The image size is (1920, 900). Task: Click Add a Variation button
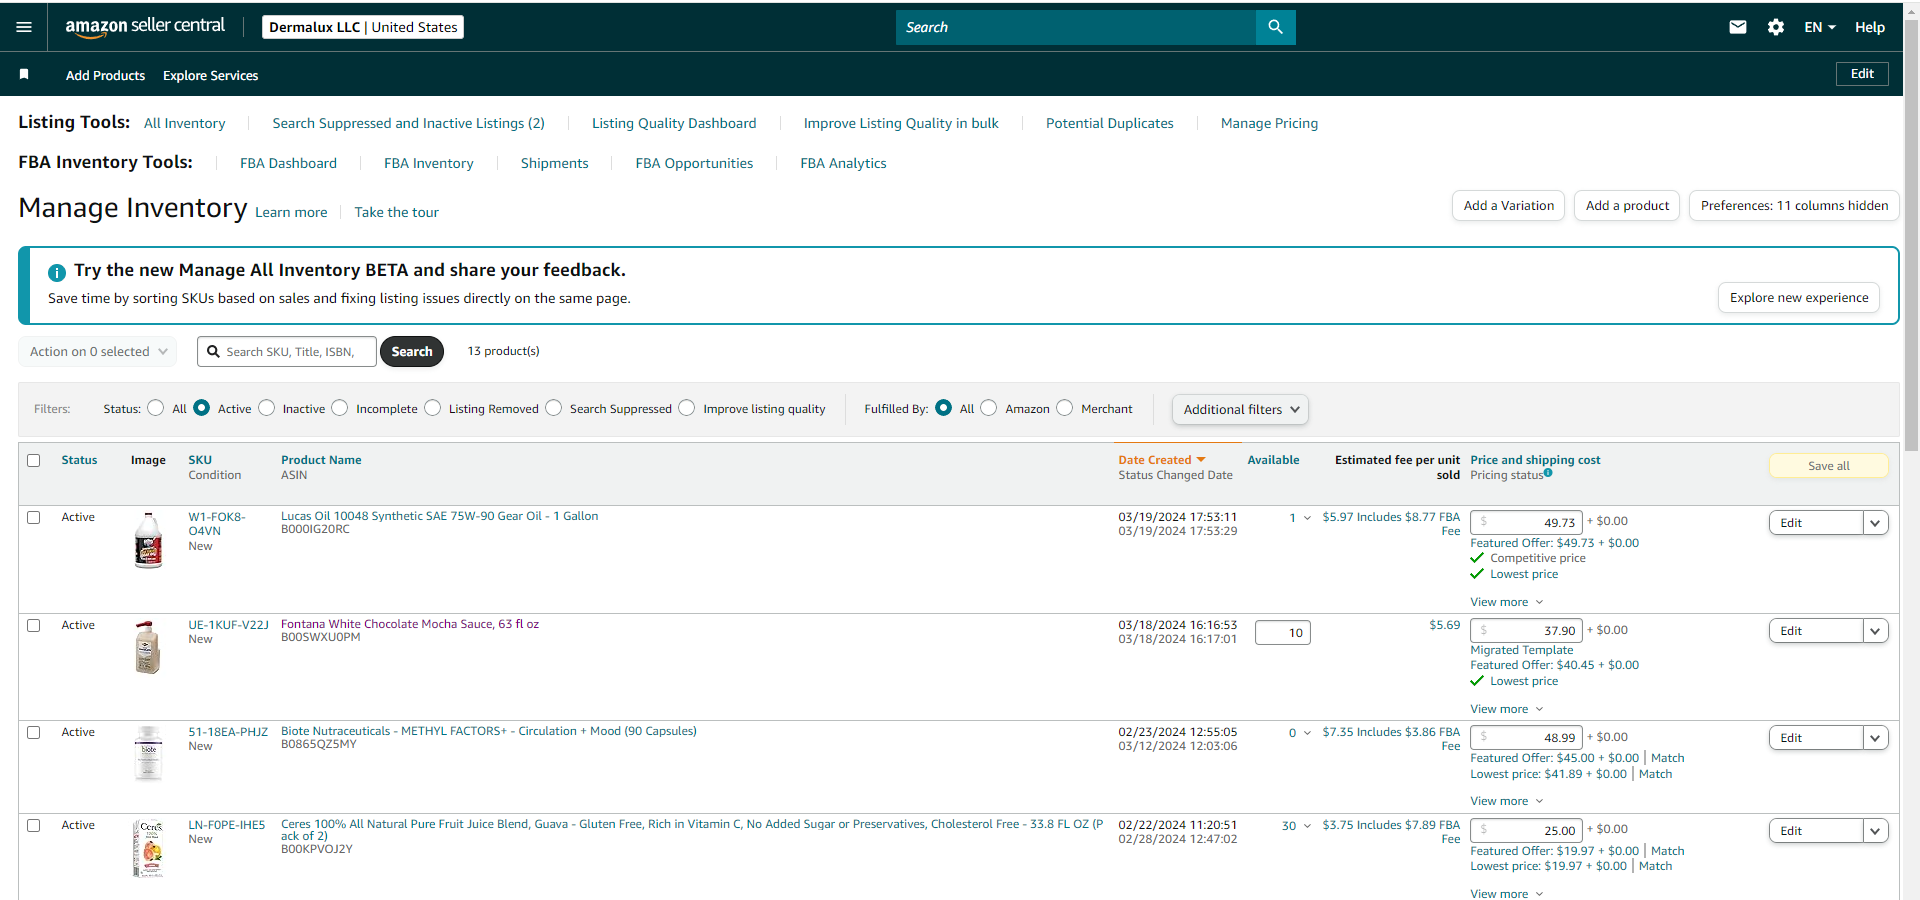(1508, 206)
